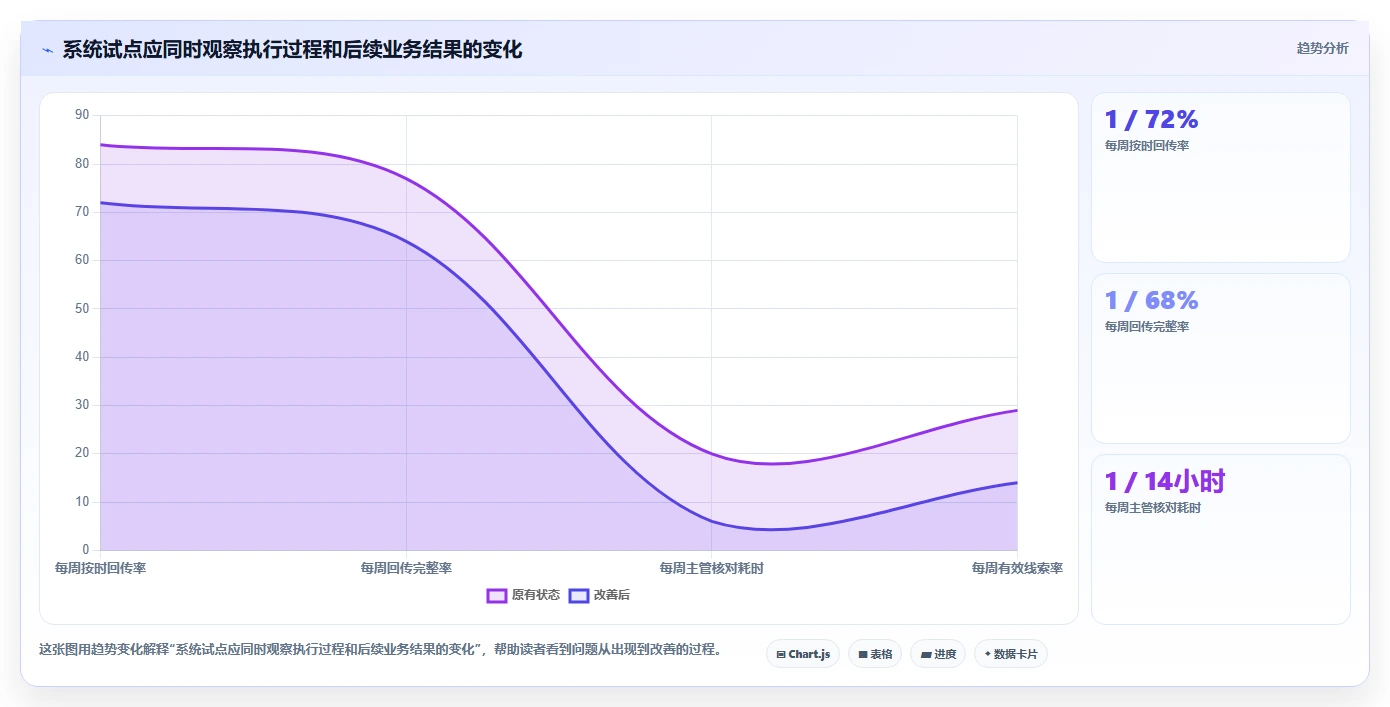Click the icon in the Chart.js tag
Viewport: 1390px width, 707px height.
click(781, 655)
